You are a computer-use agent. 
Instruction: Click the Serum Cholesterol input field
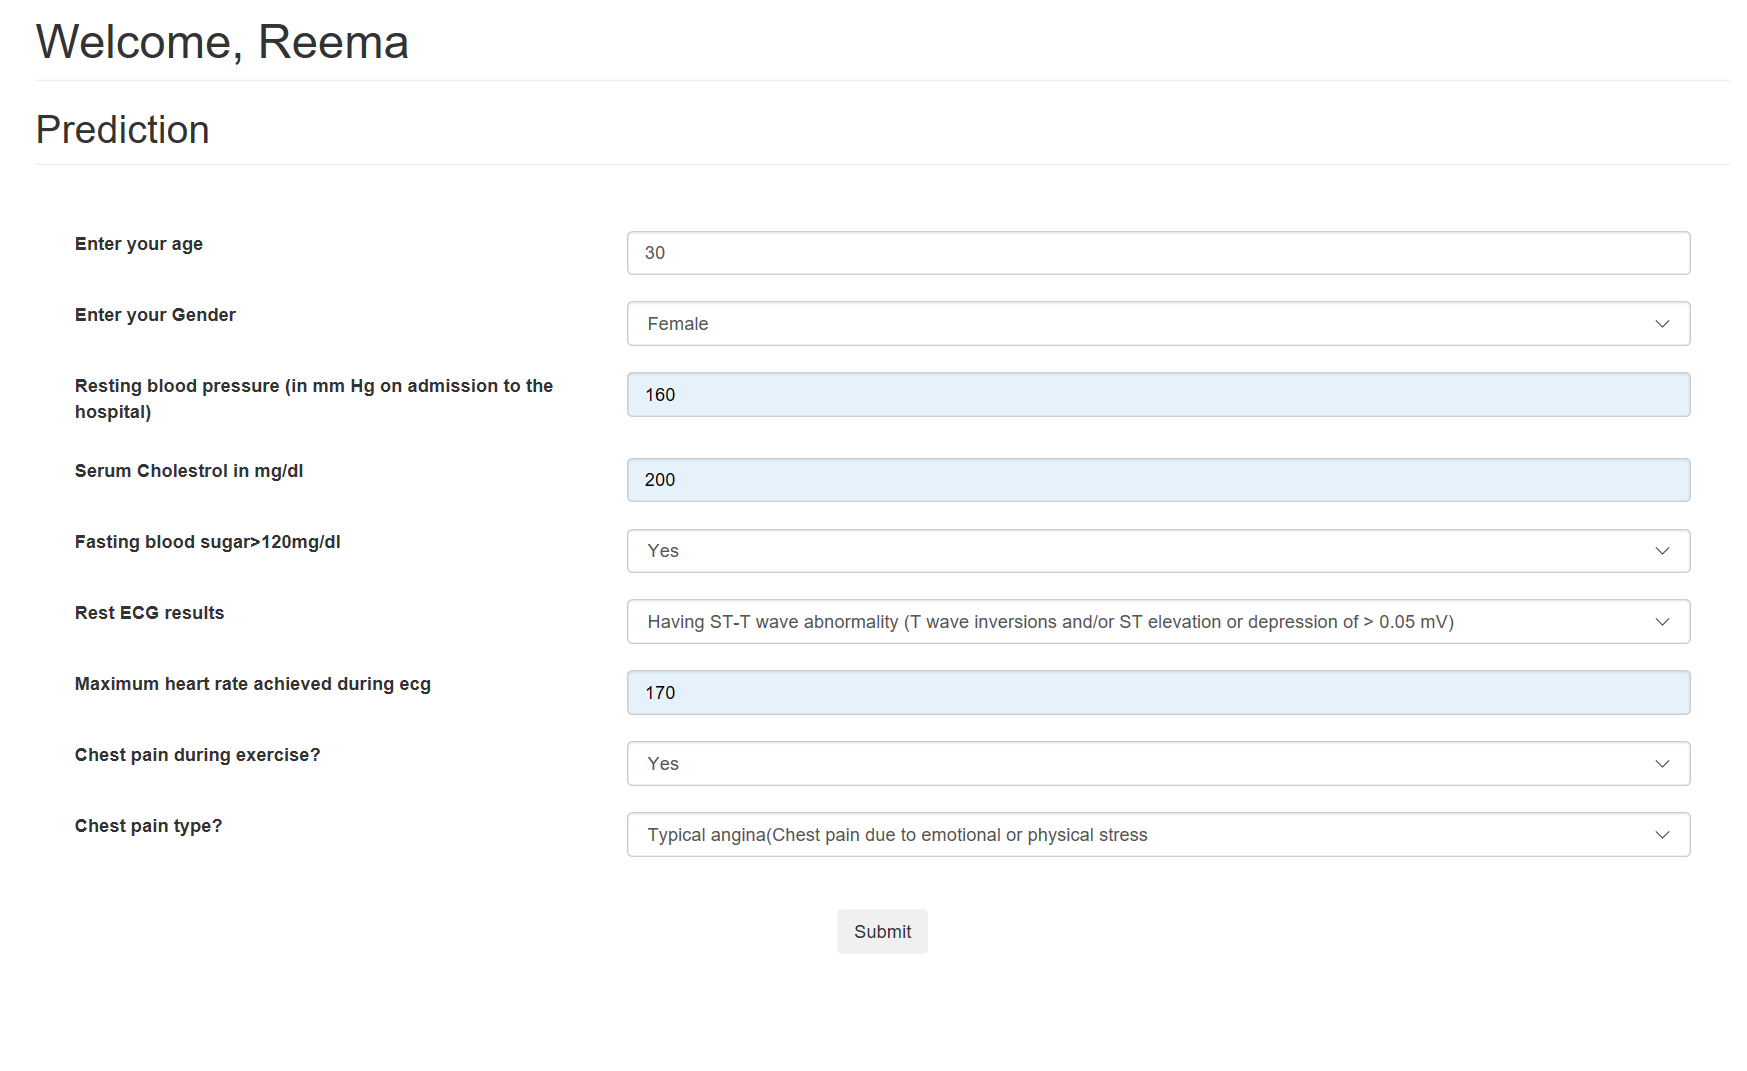(1158, 480)
